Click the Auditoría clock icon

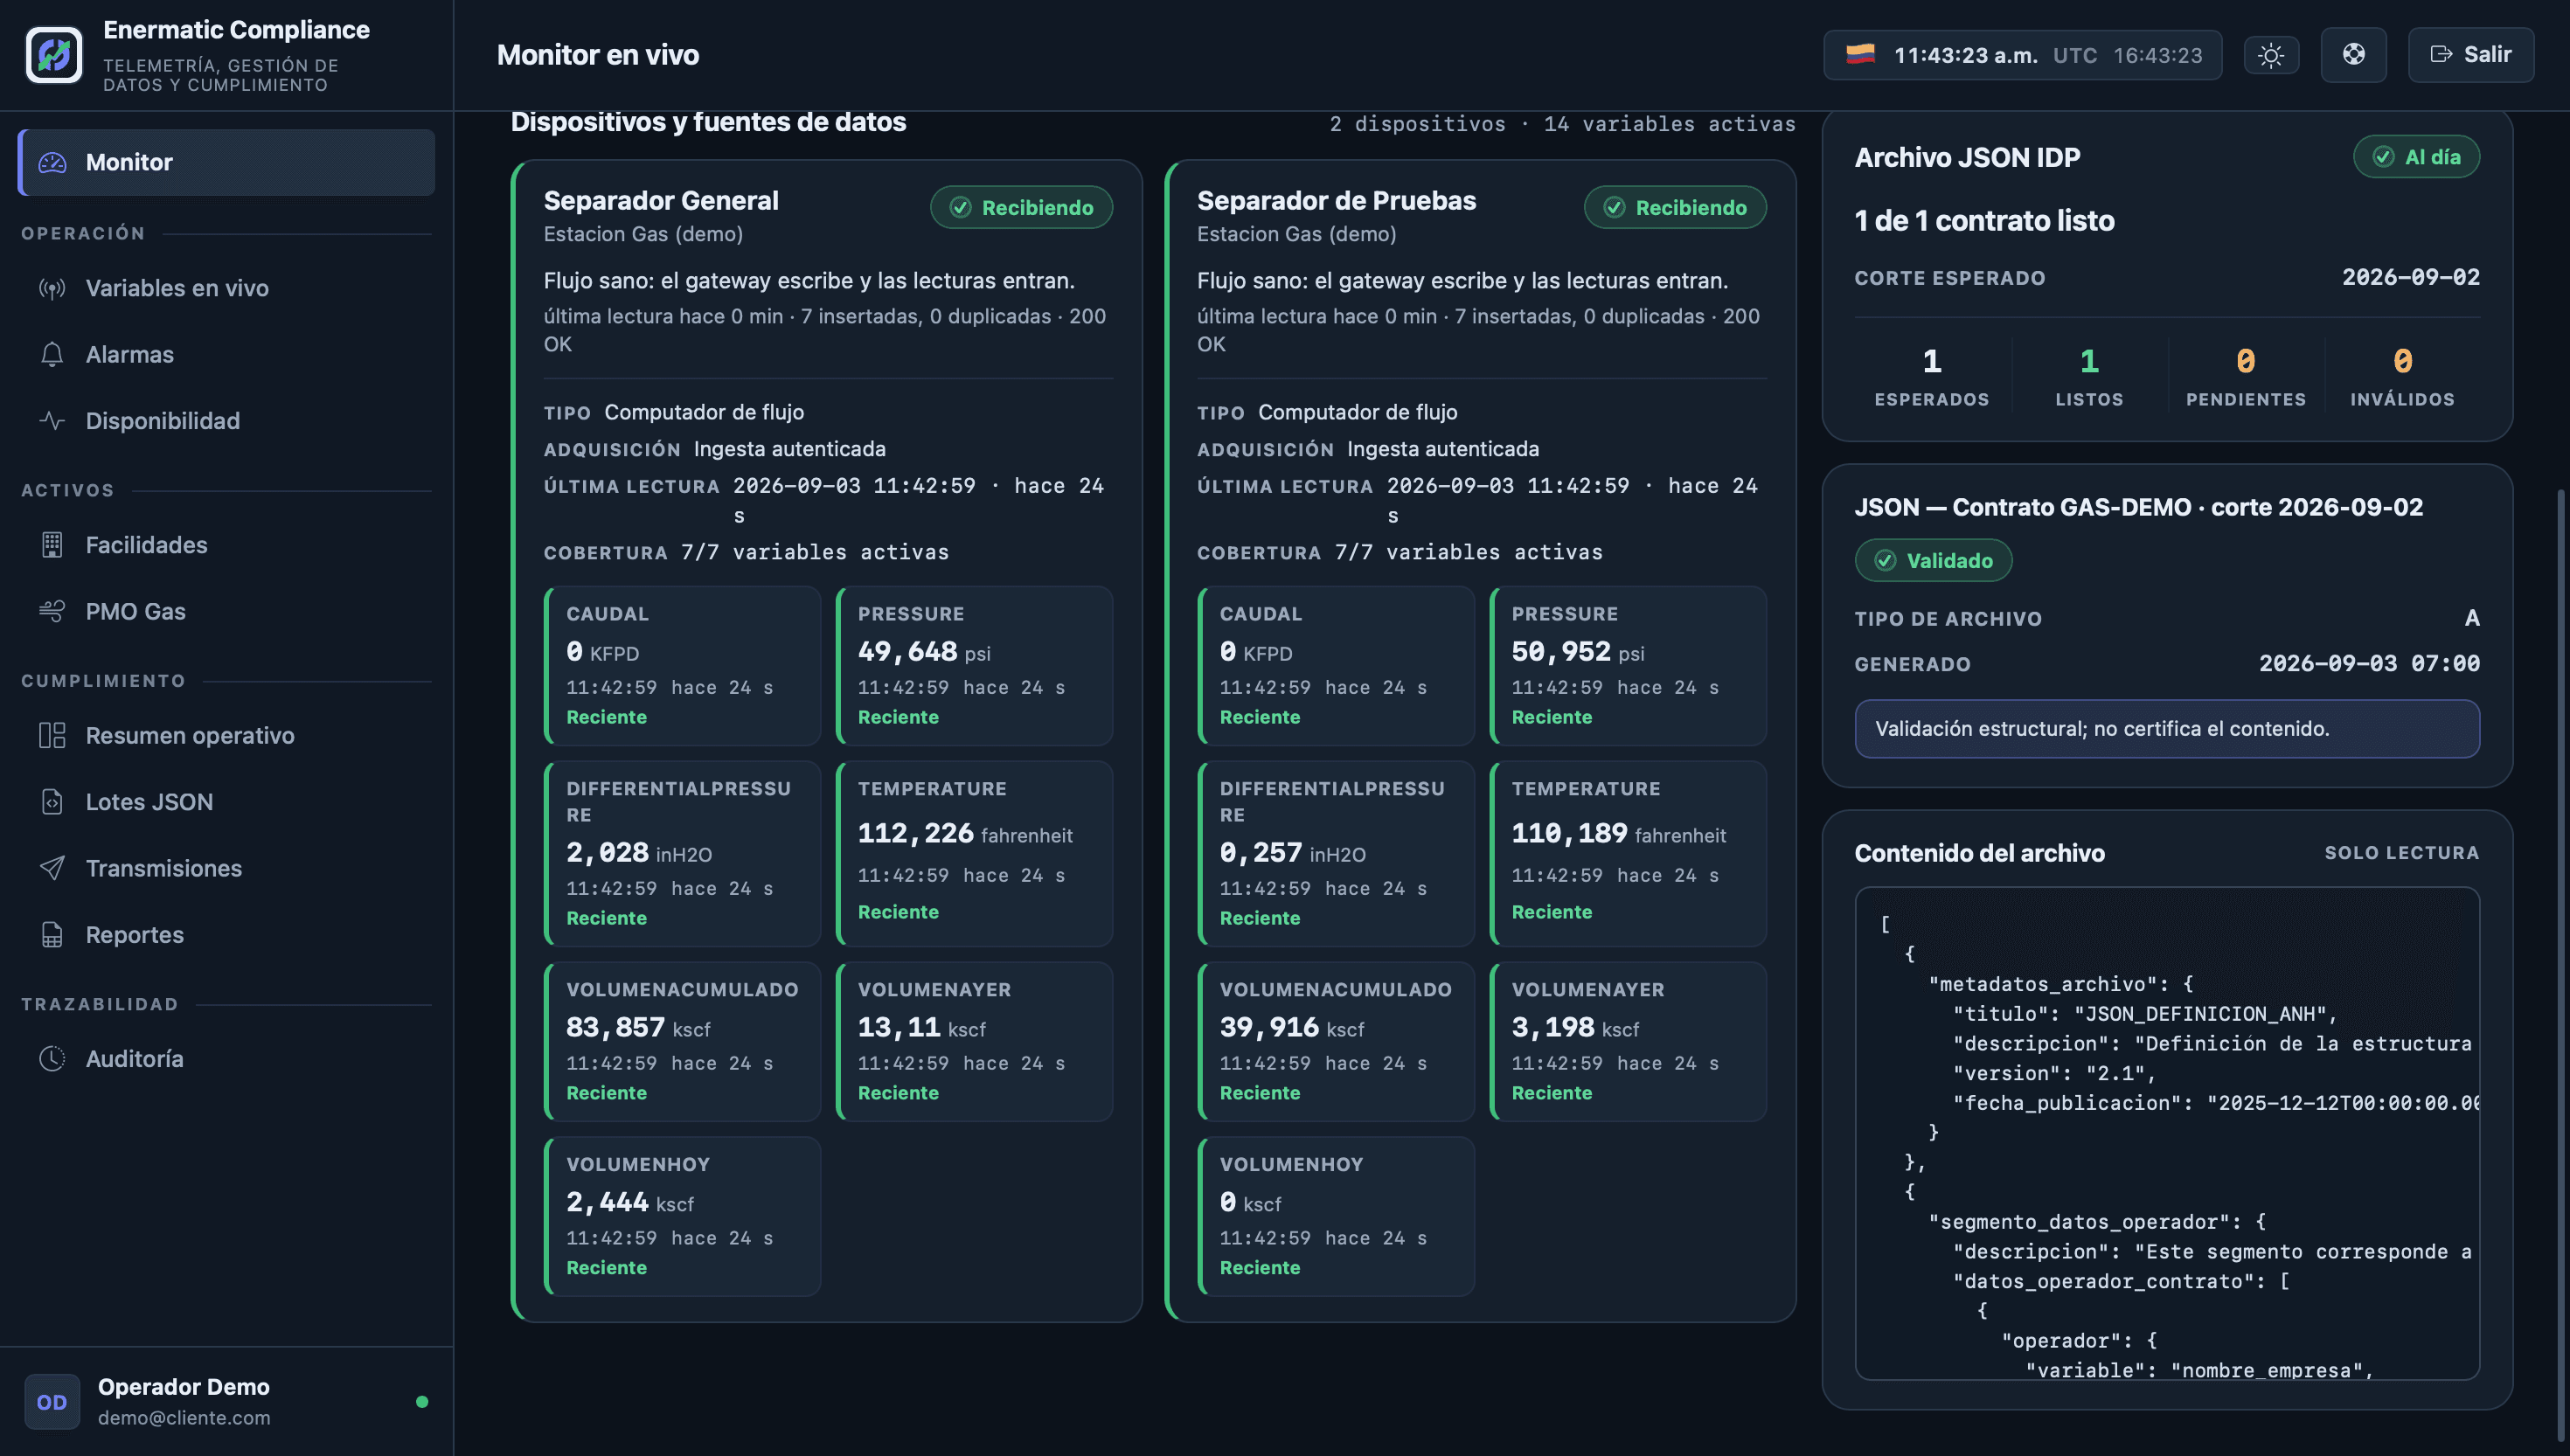52,1059
